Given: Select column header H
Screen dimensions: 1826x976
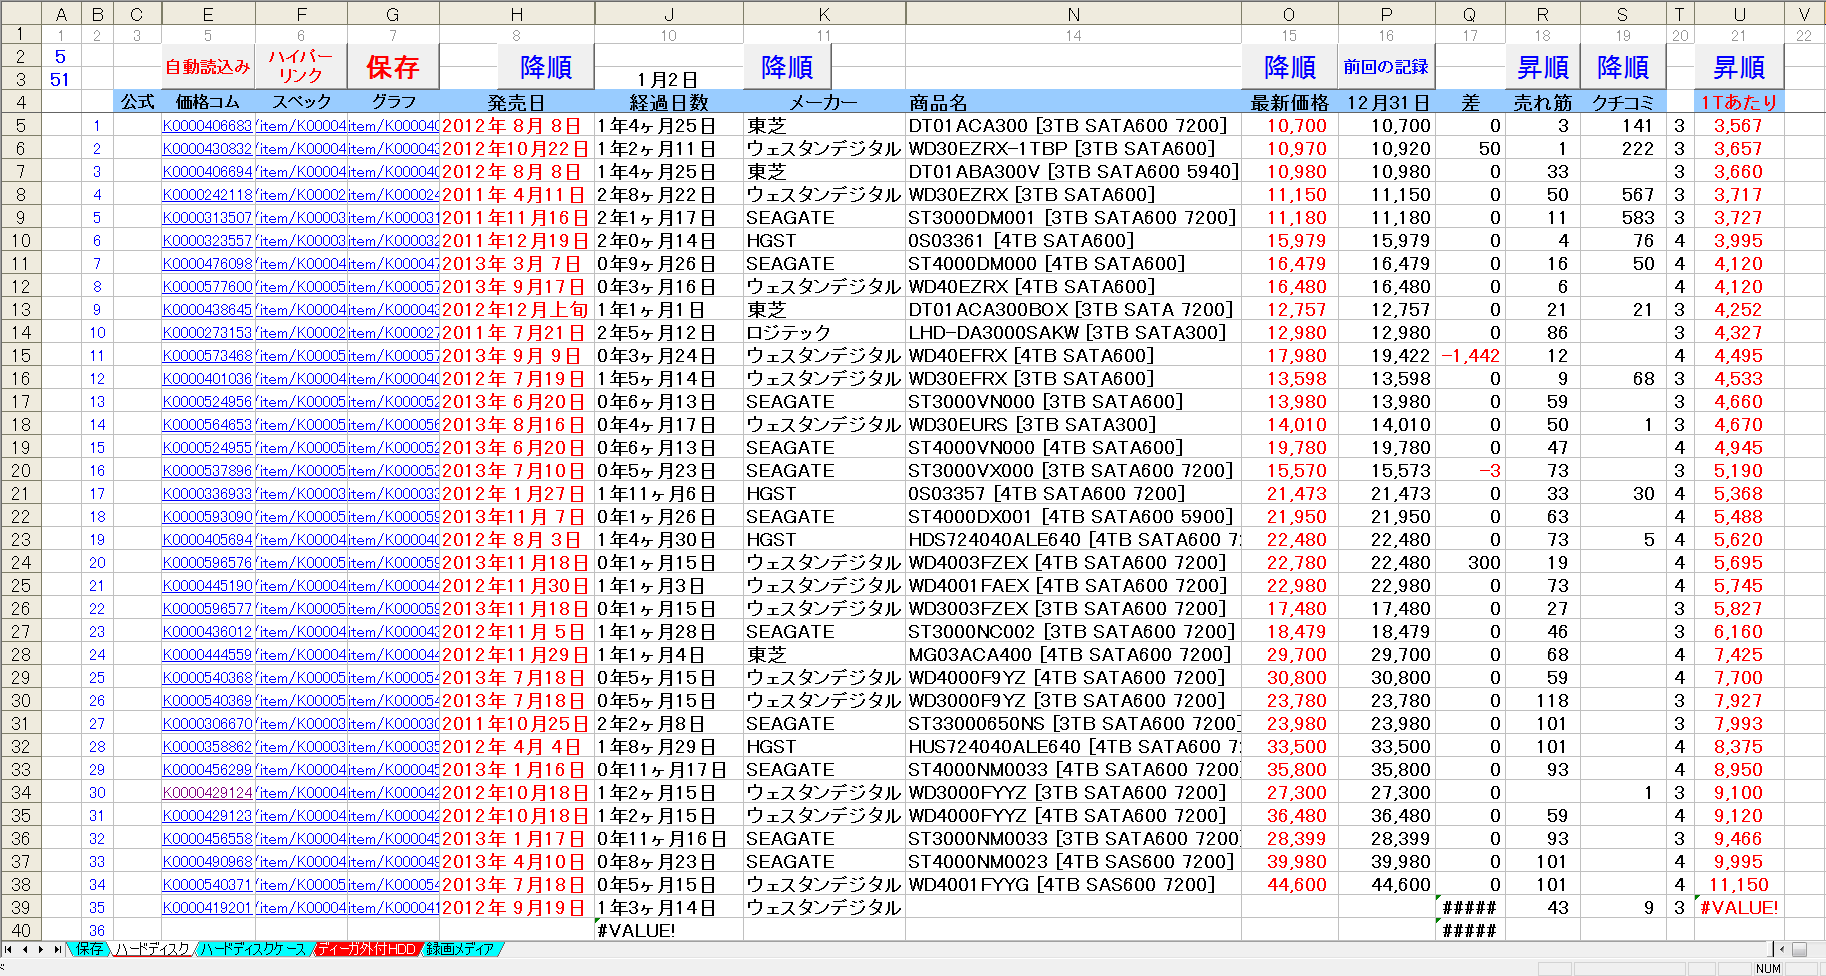Looking at the screenshot, I should pyautogui.click(x=516, y=13).
